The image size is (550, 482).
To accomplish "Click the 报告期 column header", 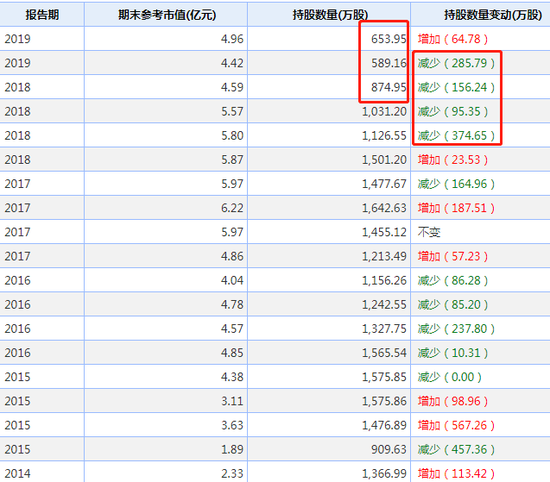I will [42, 15].
